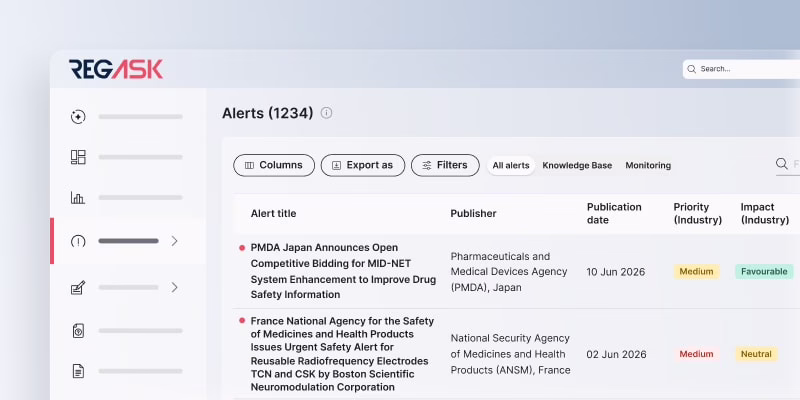The width and height of the screenshot is (800, 400).
Task: Switch to the All alerts tab
Action: pos(511,165)
